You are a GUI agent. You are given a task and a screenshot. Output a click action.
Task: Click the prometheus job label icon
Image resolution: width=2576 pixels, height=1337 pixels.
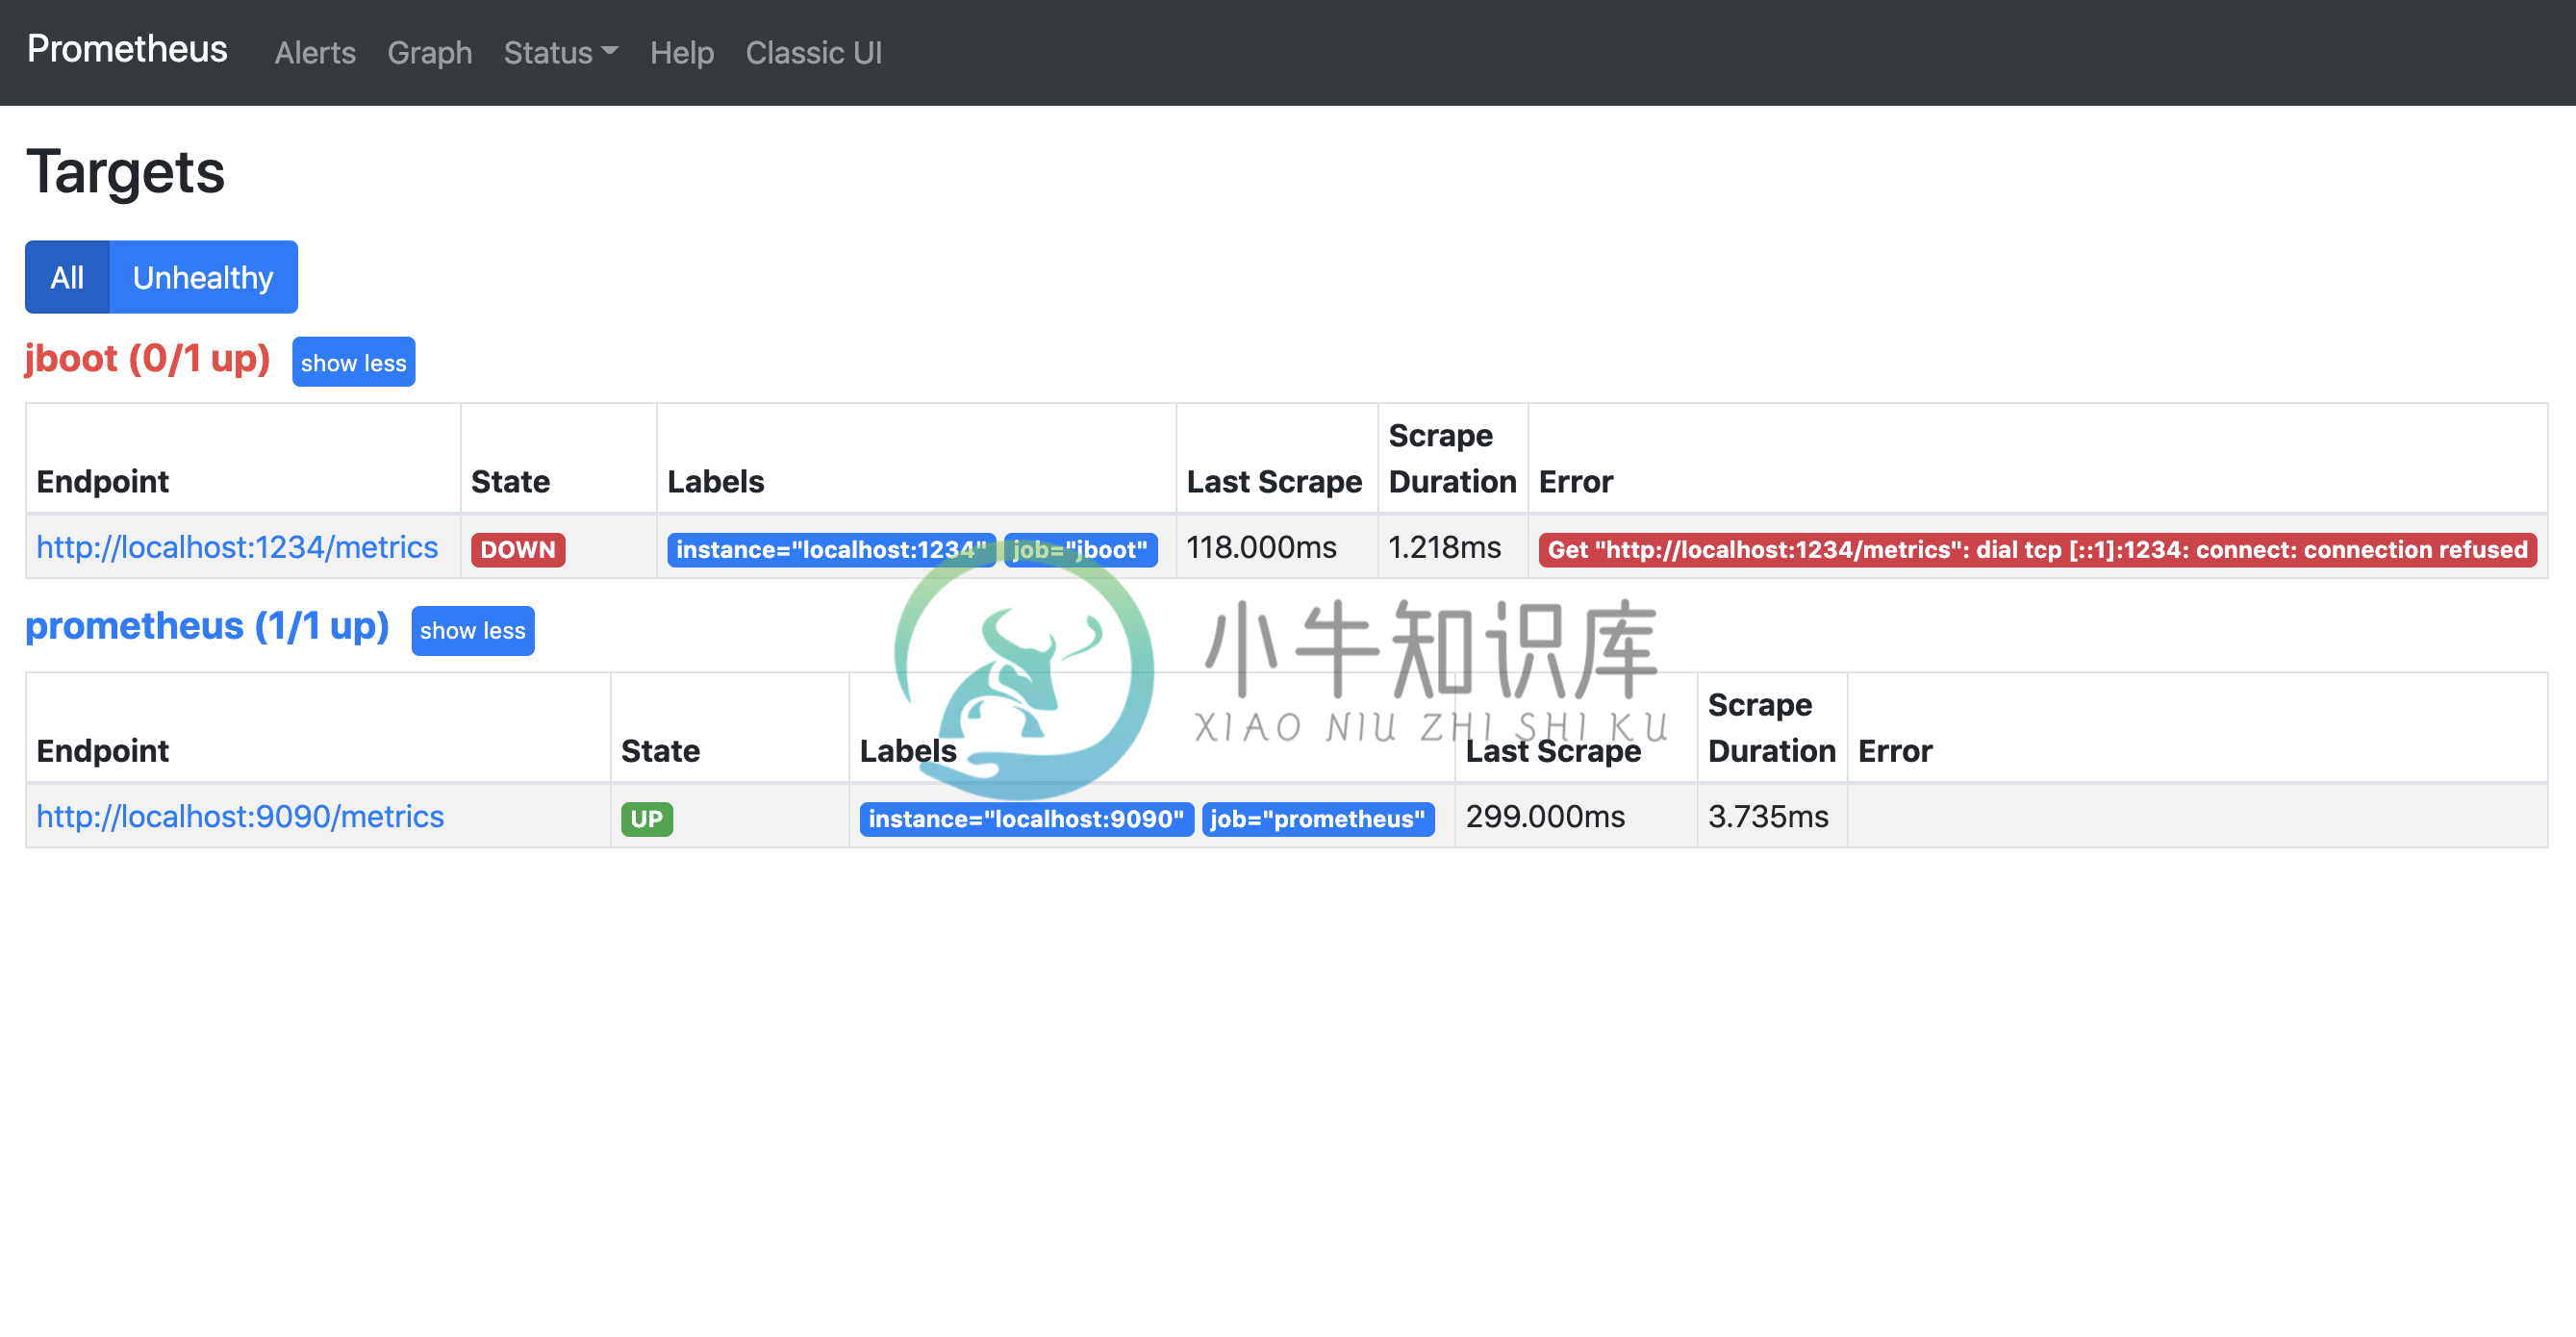tap(1319, 818)
